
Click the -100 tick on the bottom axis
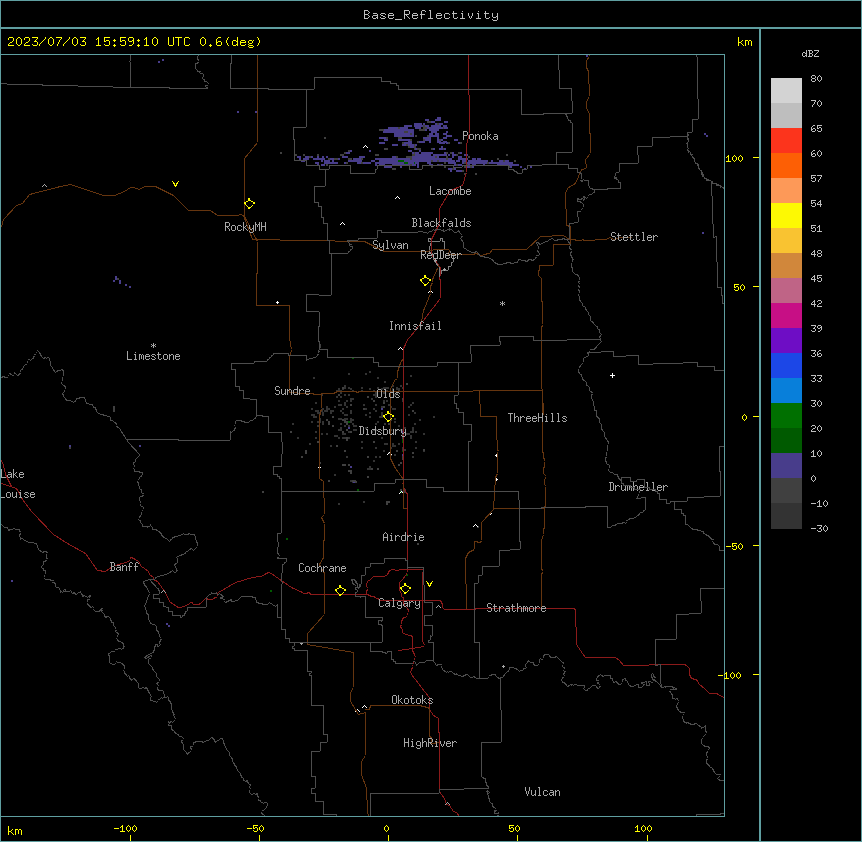point(125,828)
